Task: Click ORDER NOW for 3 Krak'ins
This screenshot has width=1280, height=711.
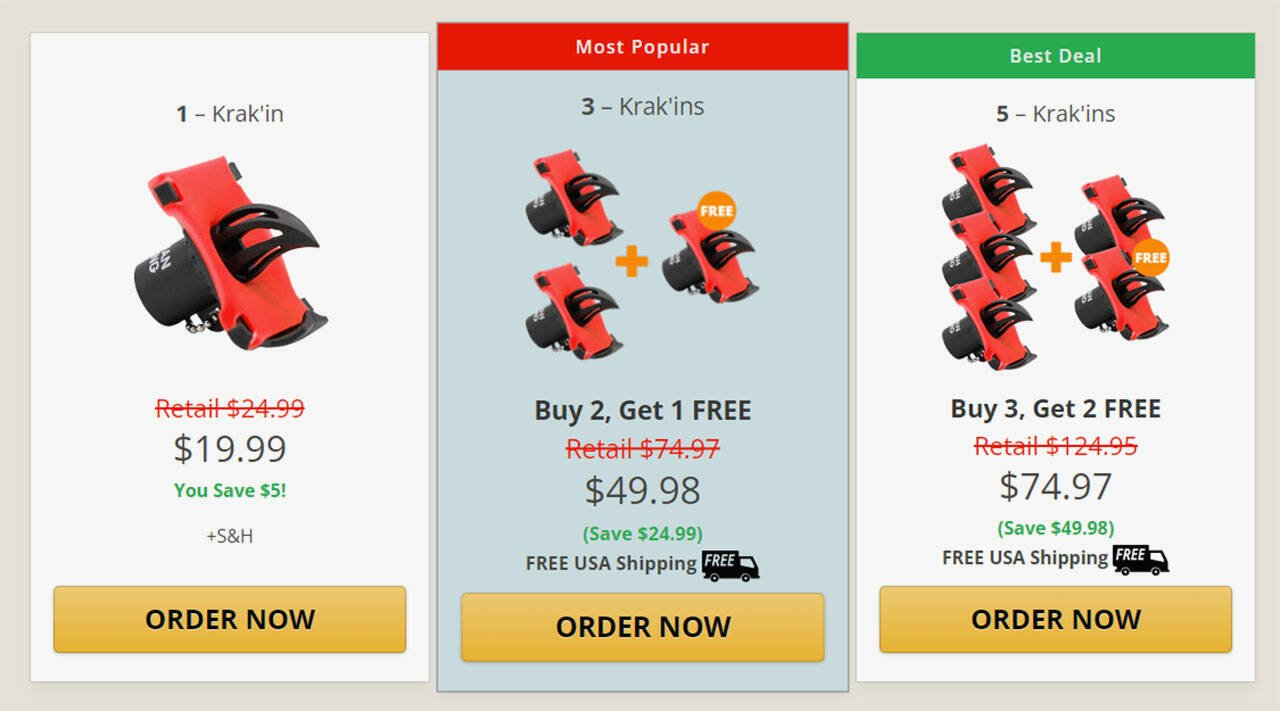Action: (643, 627)
